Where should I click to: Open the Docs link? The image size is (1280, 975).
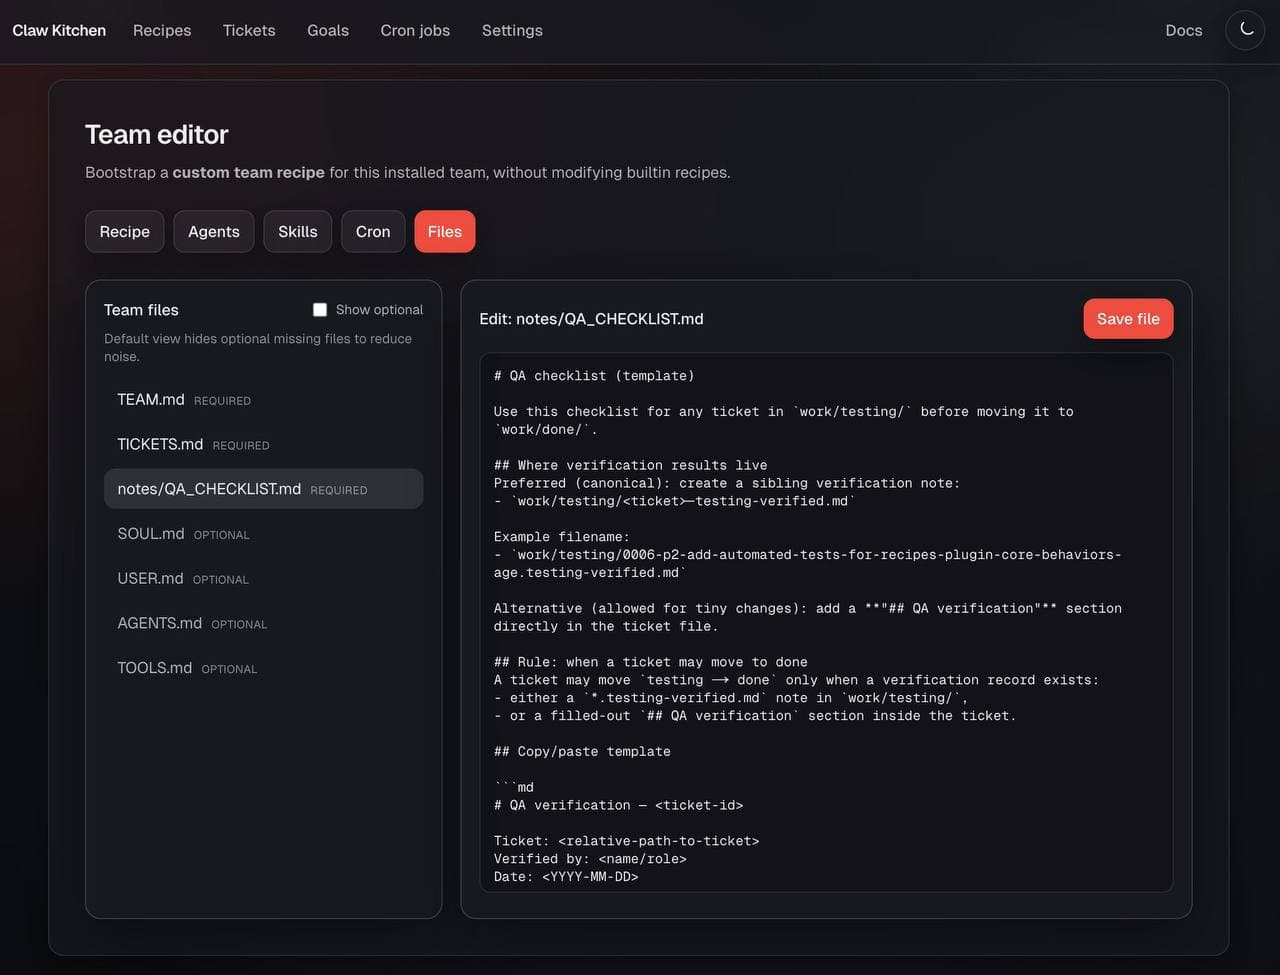point(1183,30)
